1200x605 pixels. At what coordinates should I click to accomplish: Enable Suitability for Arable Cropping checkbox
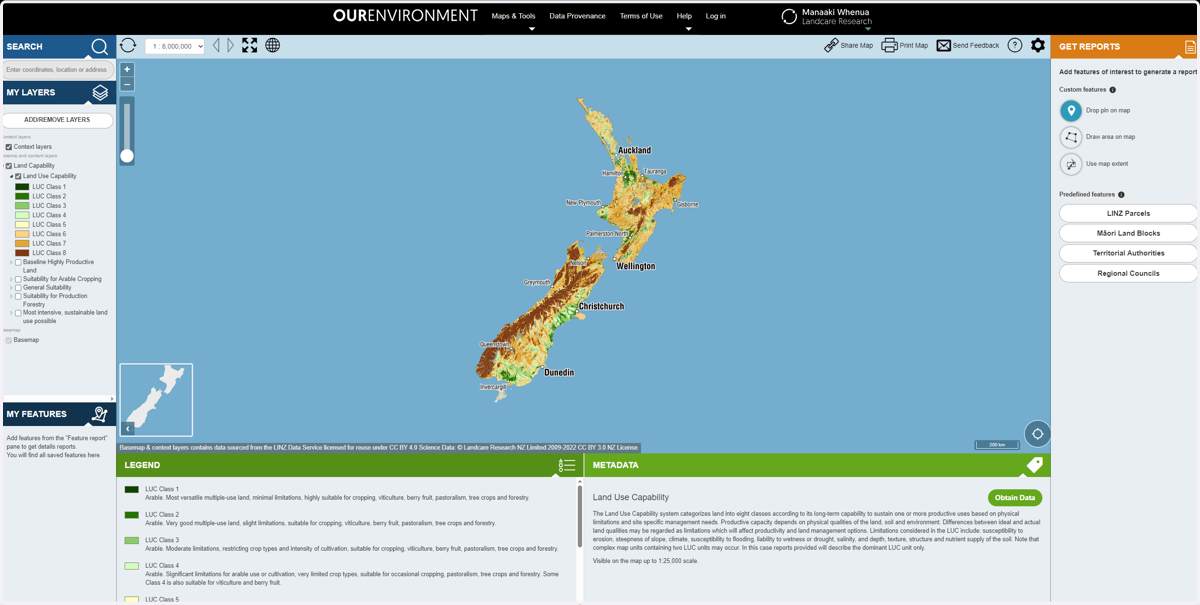tap(18, 279)
